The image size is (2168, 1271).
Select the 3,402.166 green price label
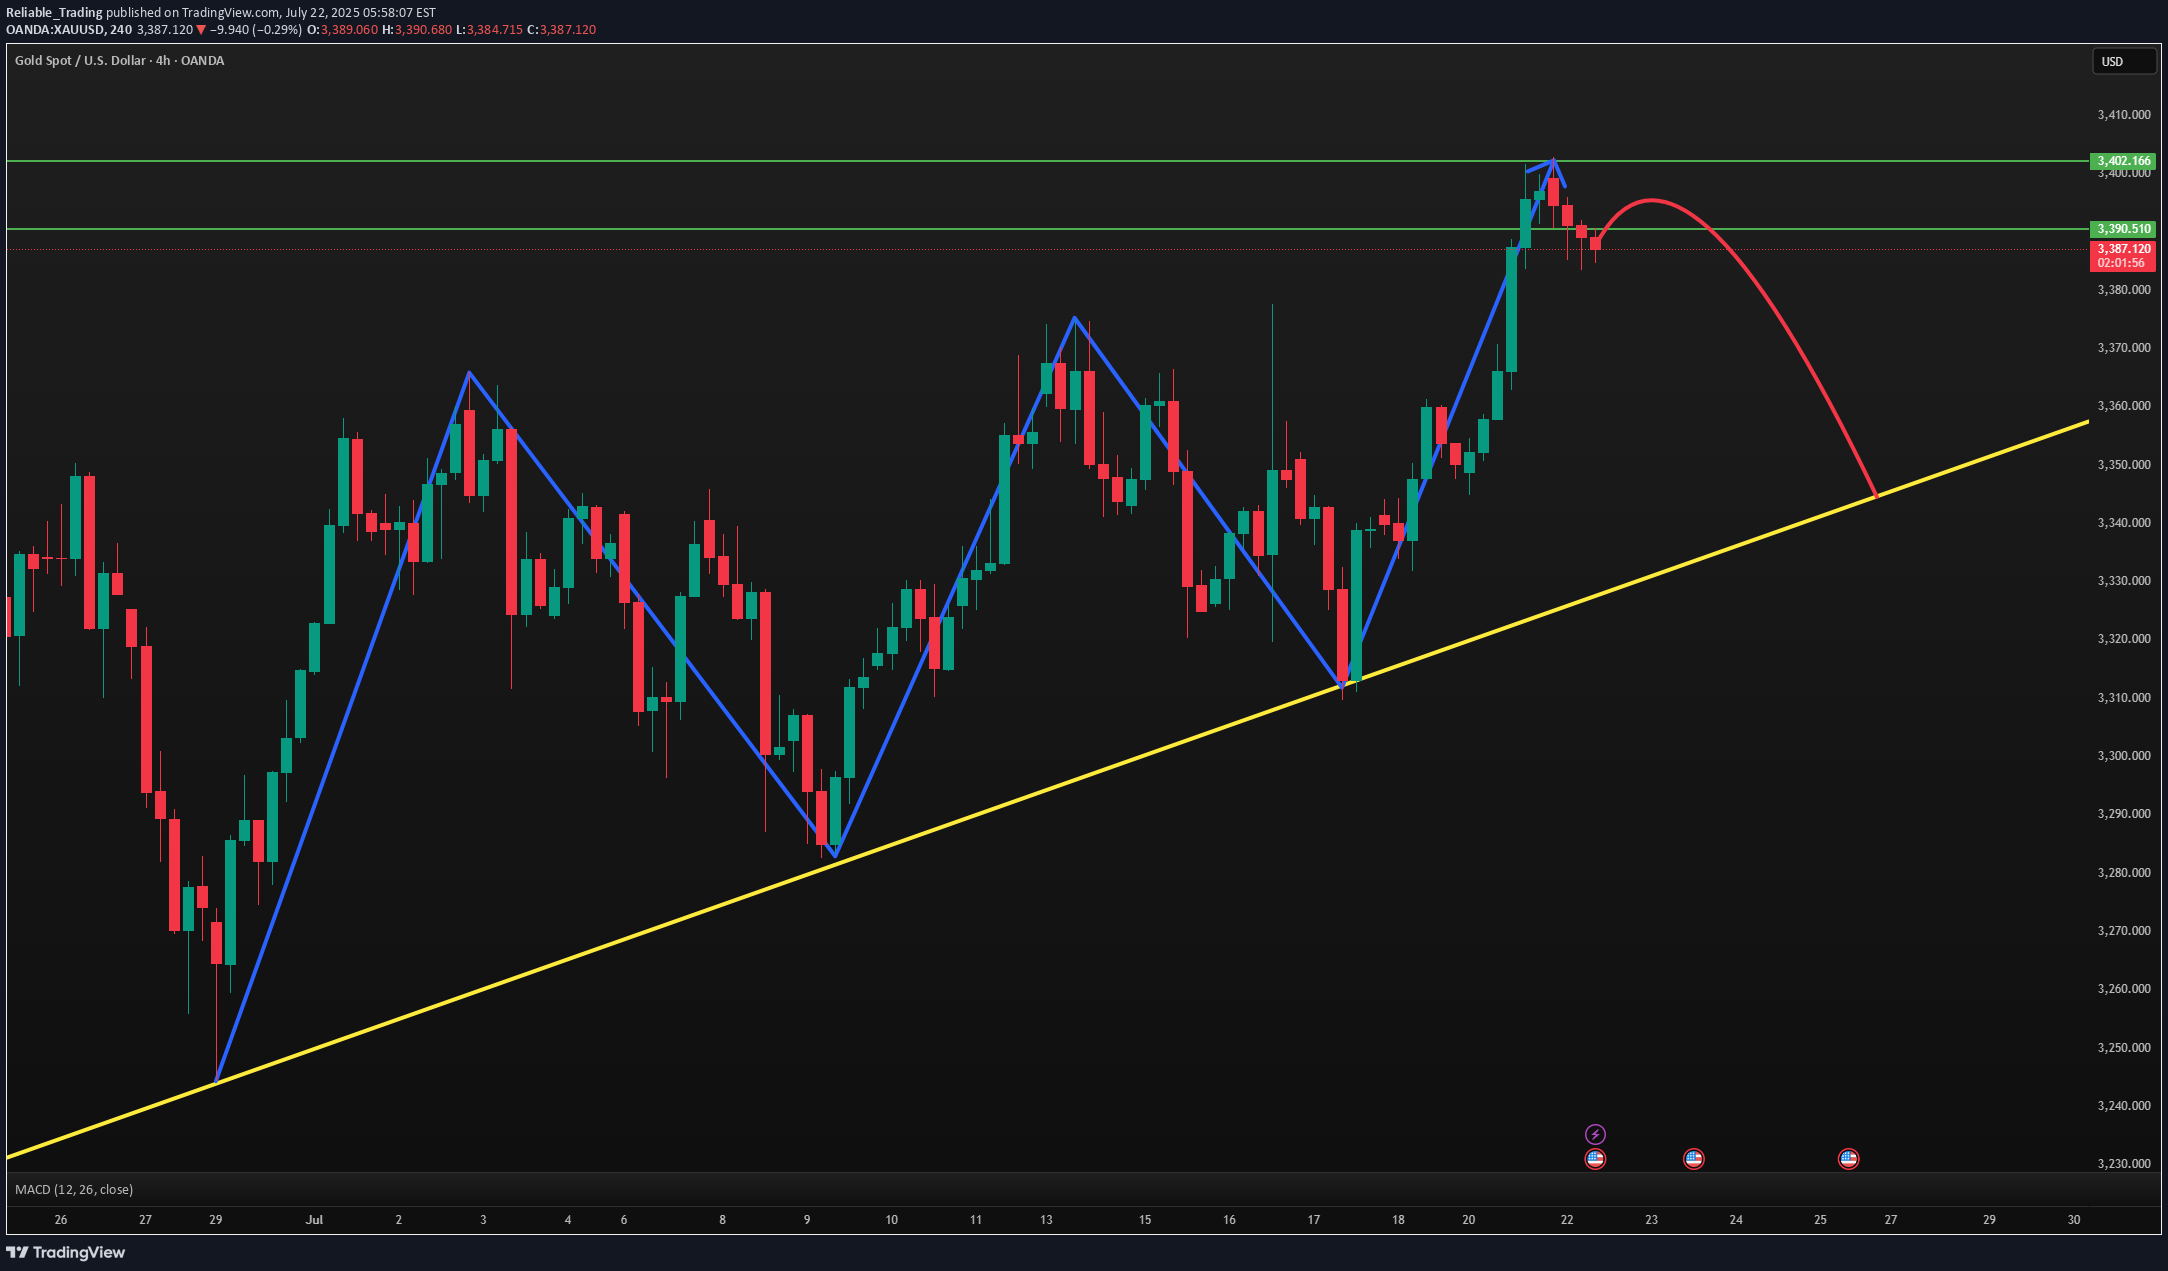tap(2122, 161)
